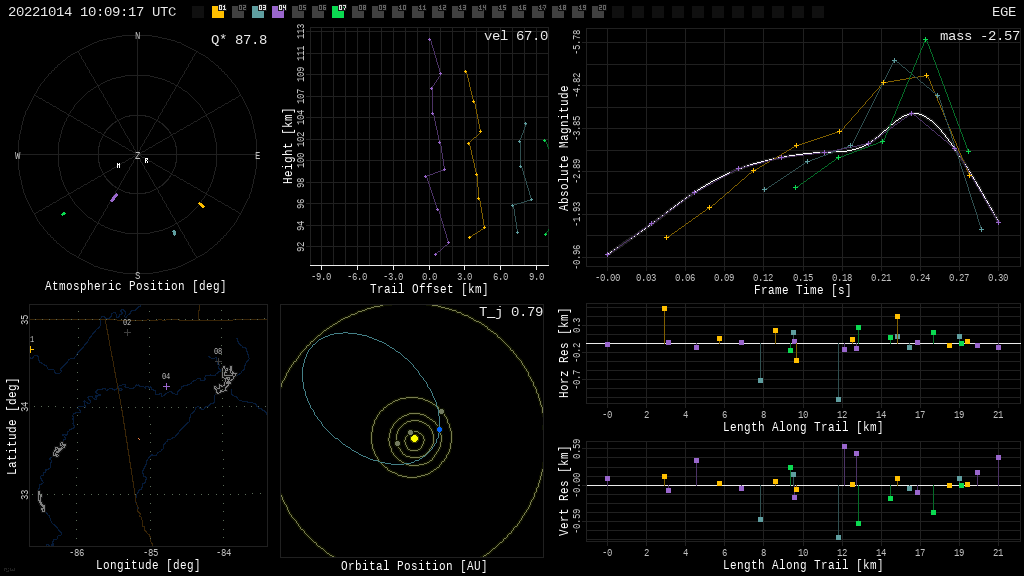Click the orange station 01 indicator

(218, 12)
